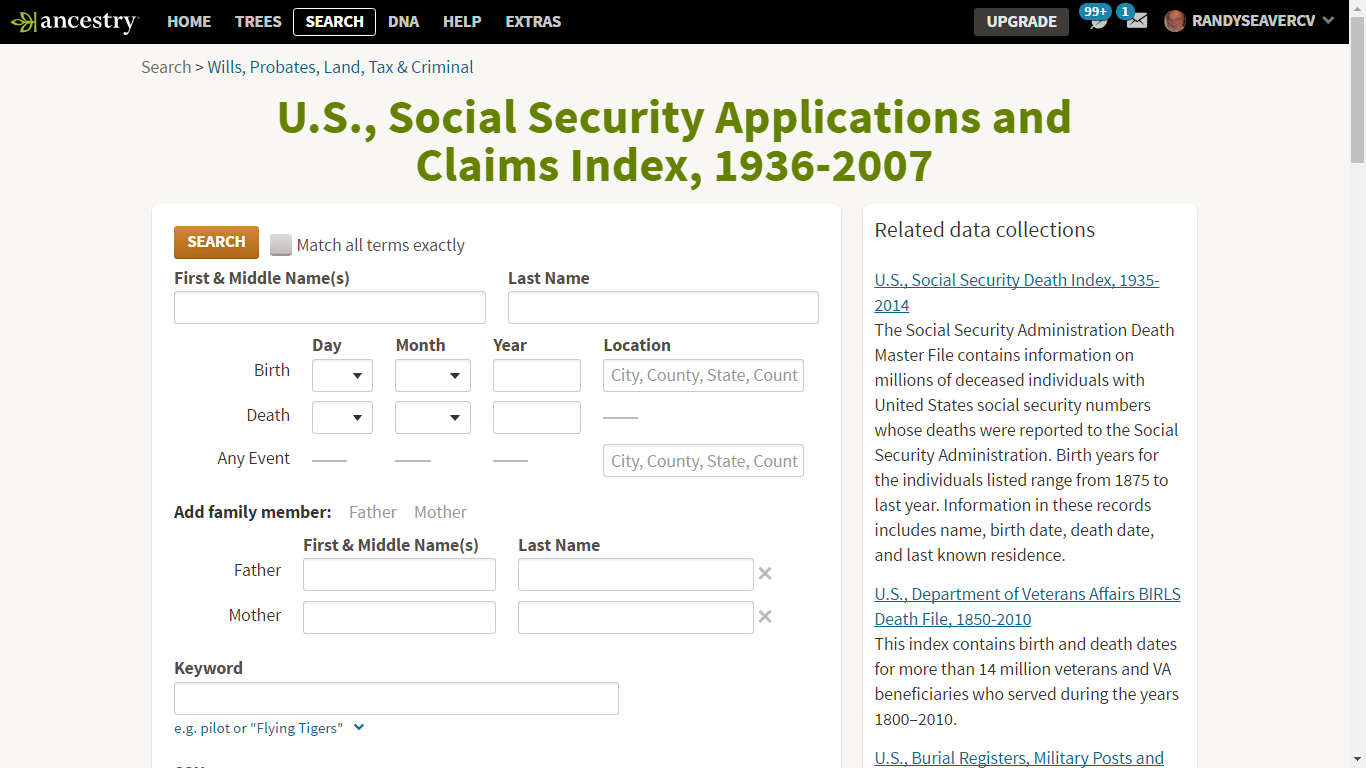Click the Death Year input
Screen dimensions: 1366x768
(x=537, y=417)
